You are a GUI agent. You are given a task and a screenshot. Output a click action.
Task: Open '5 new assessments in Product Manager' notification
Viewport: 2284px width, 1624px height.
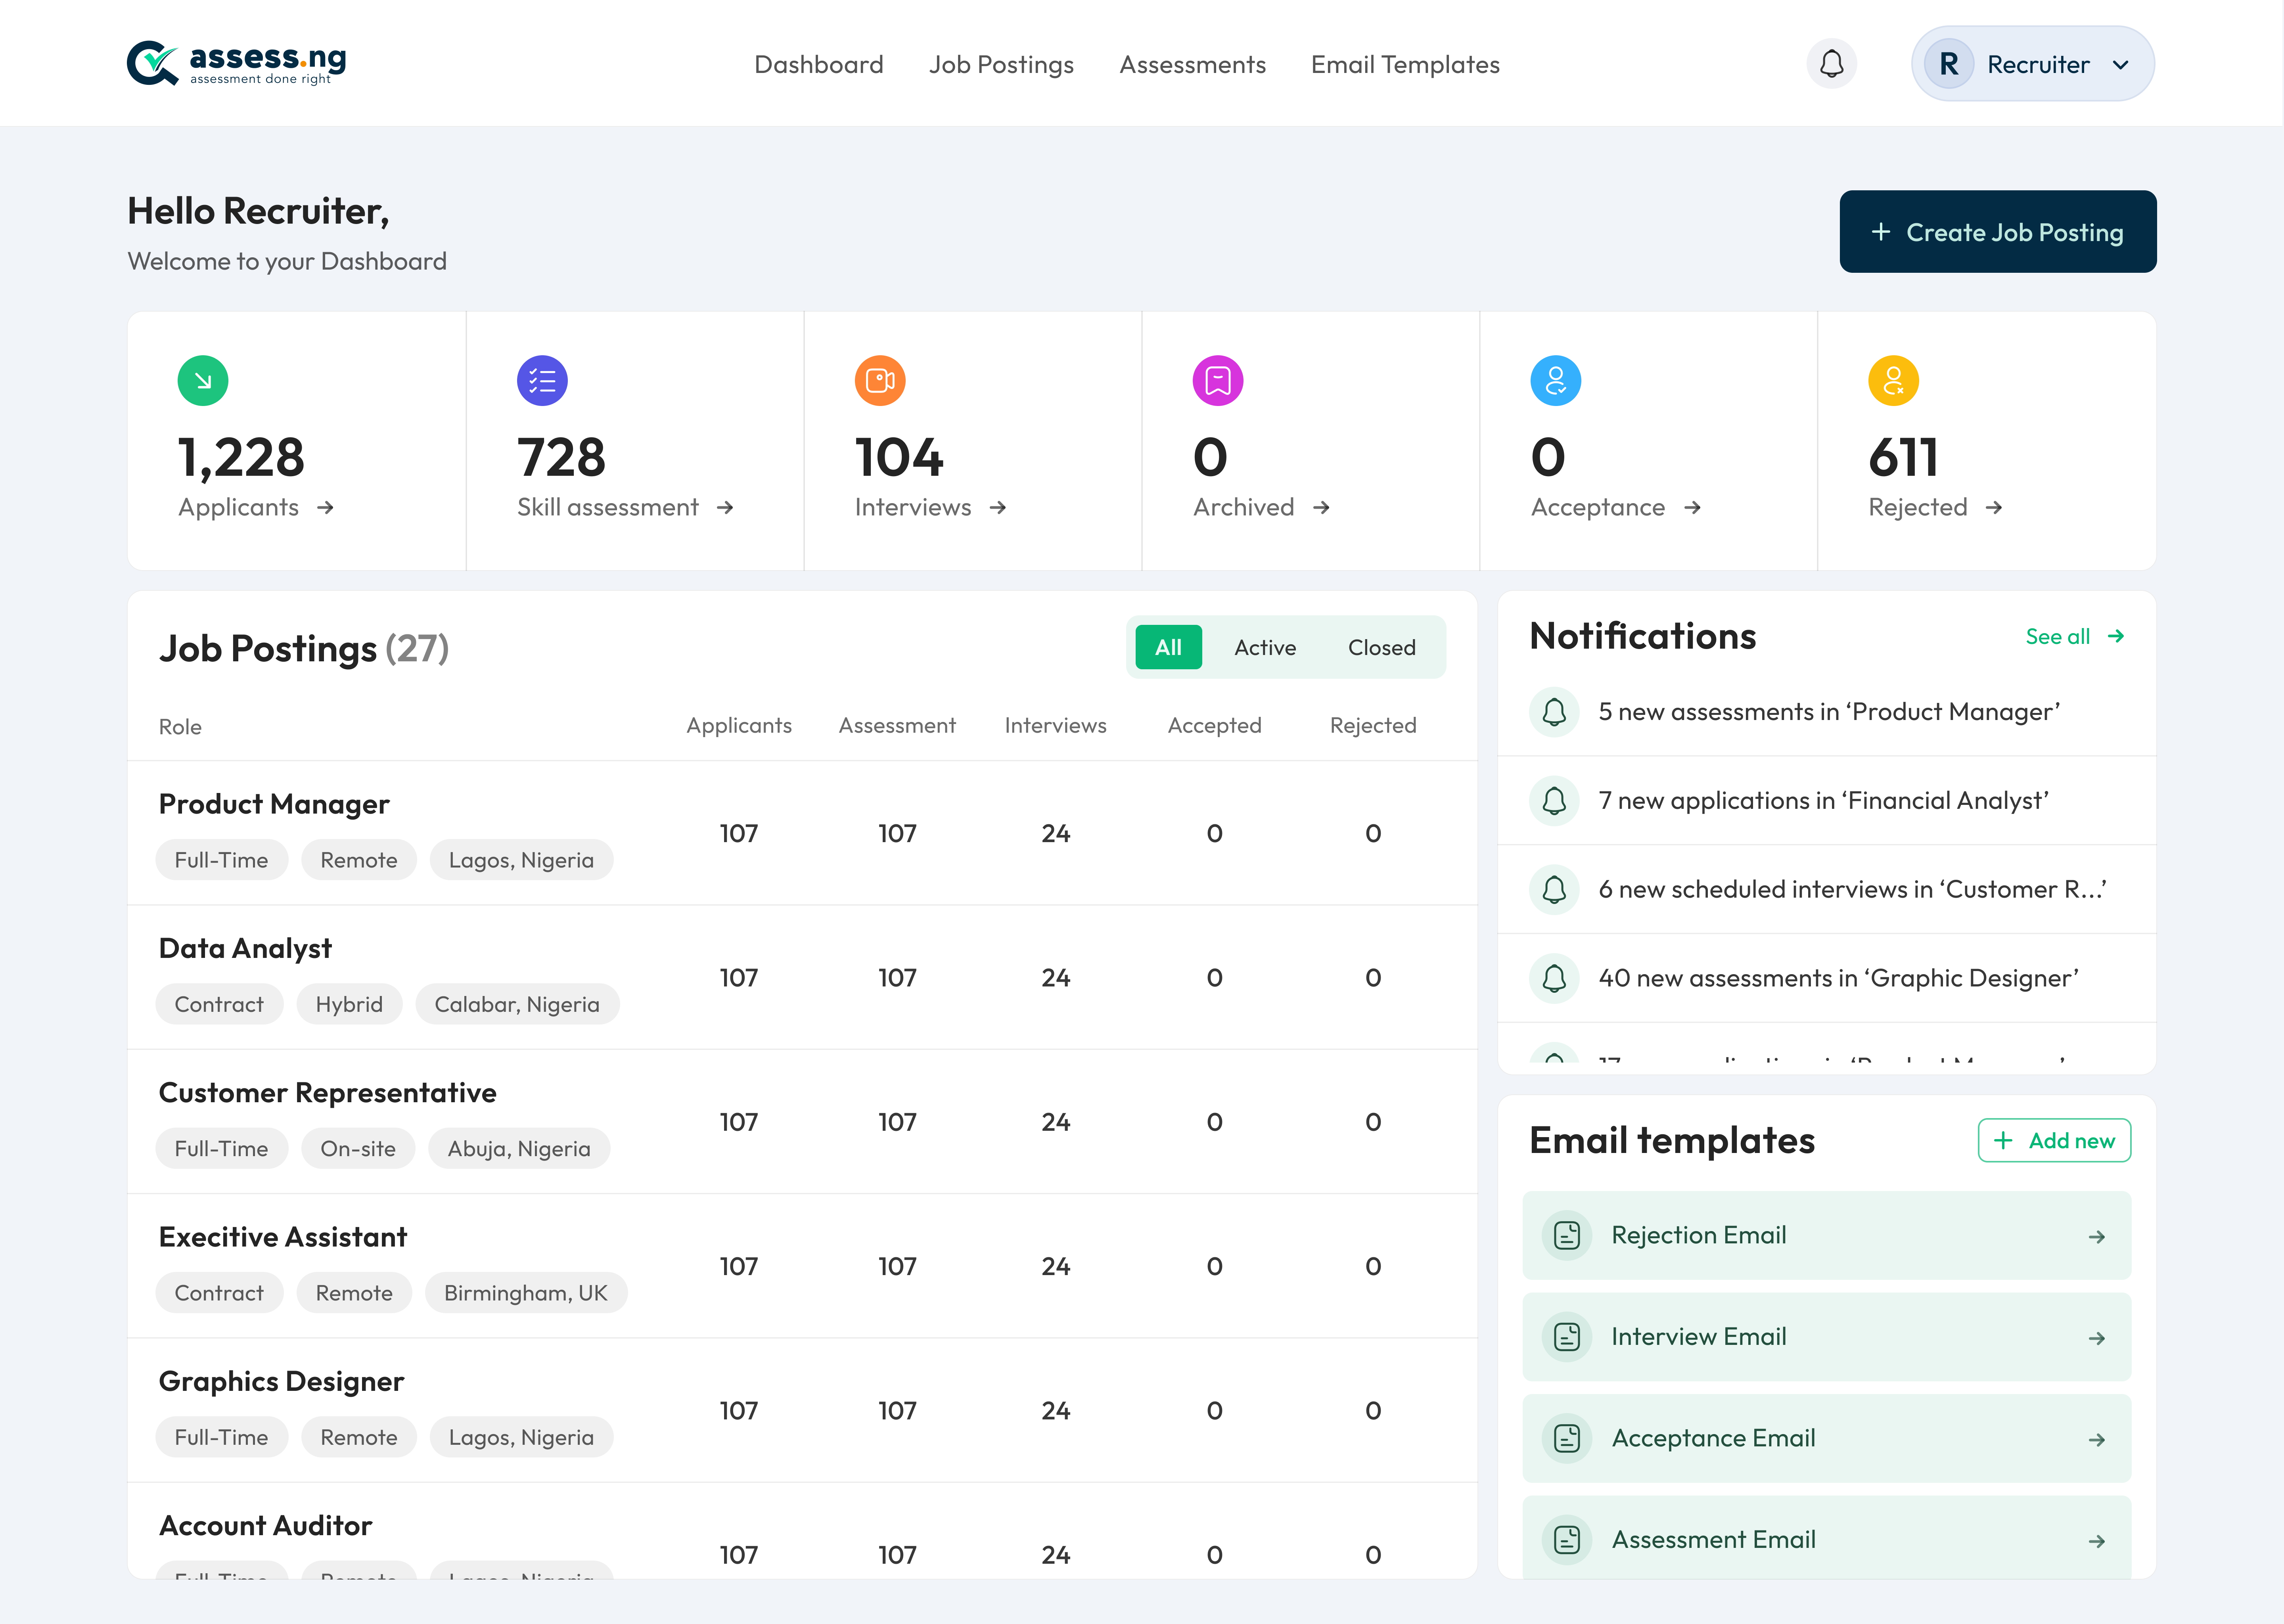pos(1826,712)
